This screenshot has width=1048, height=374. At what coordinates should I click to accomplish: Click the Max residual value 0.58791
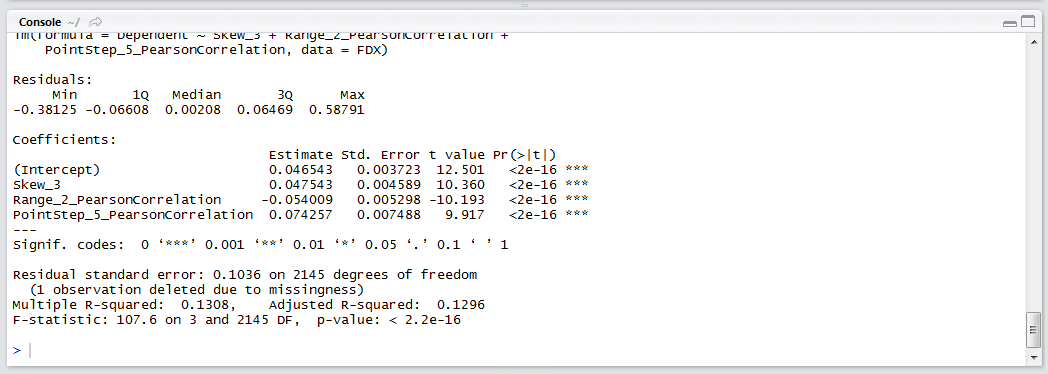tap(337, 110)
